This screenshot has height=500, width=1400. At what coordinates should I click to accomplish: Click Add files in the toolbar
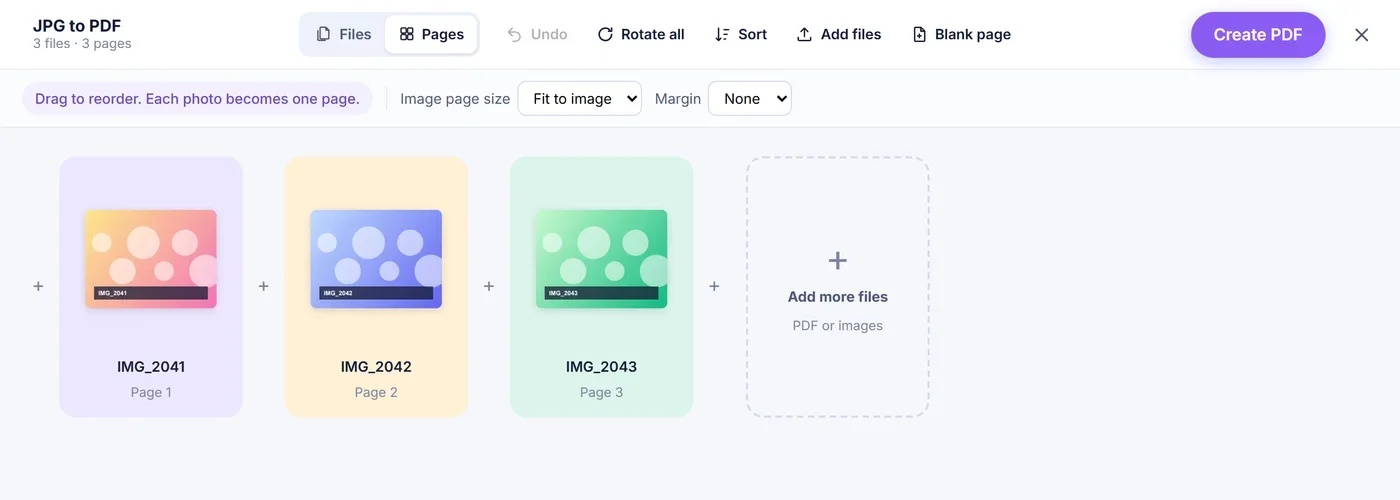[839, 34]
